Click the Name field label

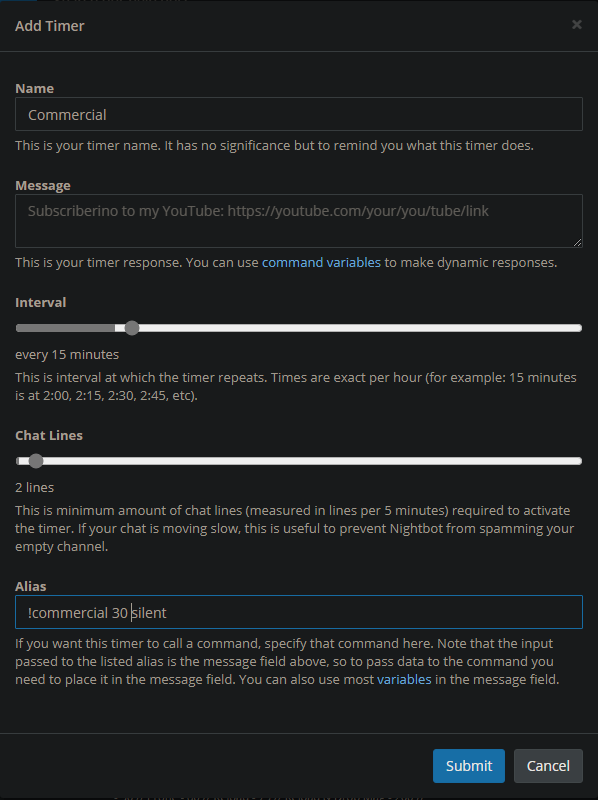tap(35, 88)
